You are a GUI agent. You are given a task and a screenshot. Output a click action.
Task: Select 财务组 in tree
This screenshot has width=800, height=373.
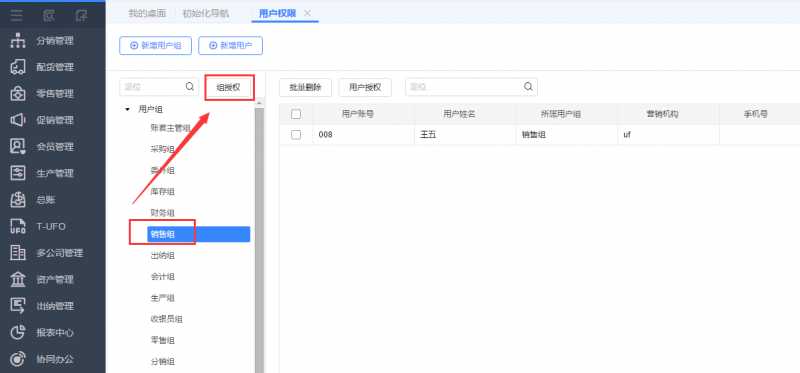(x=163, y=213)
